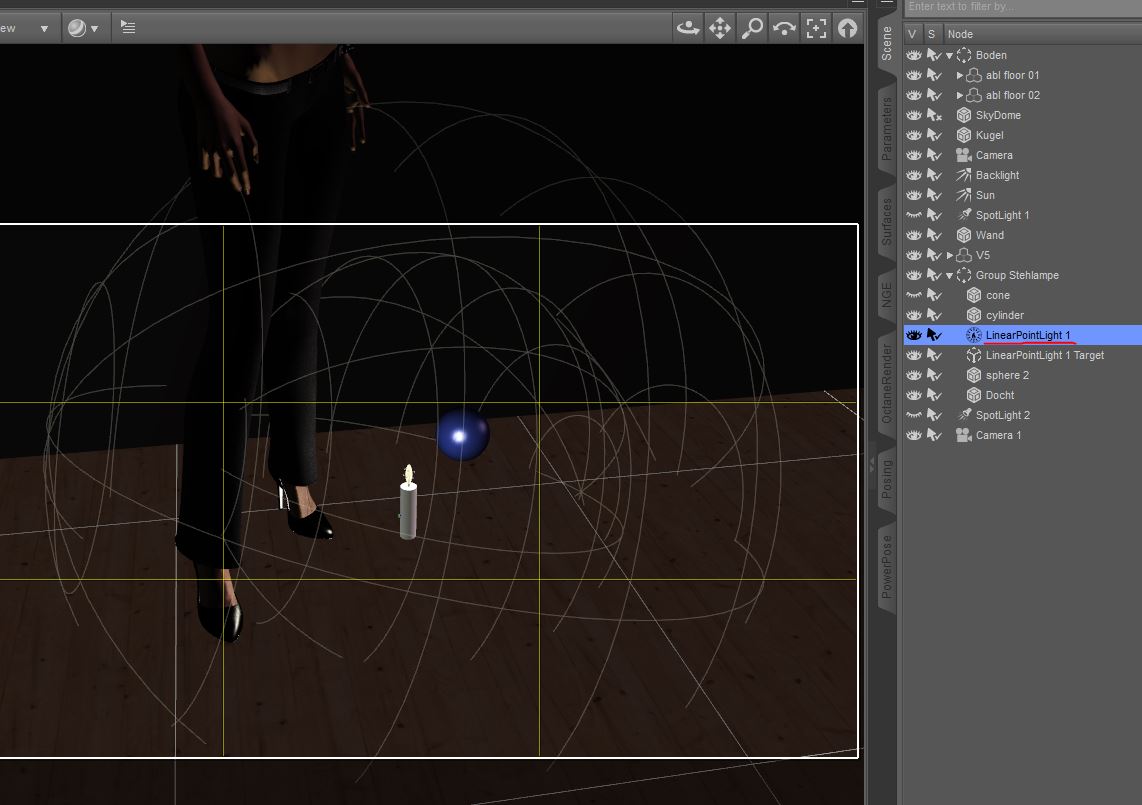Toggle selectability of Sun light
This screenshot has height=805, width=1142.
(934, 195)
